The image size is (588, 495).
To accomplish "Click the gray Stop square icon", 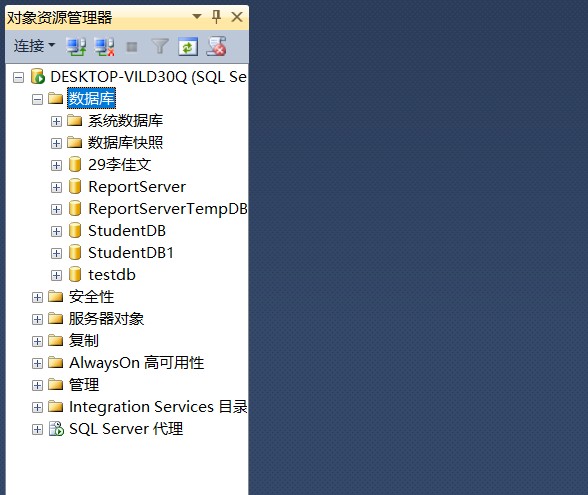I will click(x=132, y=47).
